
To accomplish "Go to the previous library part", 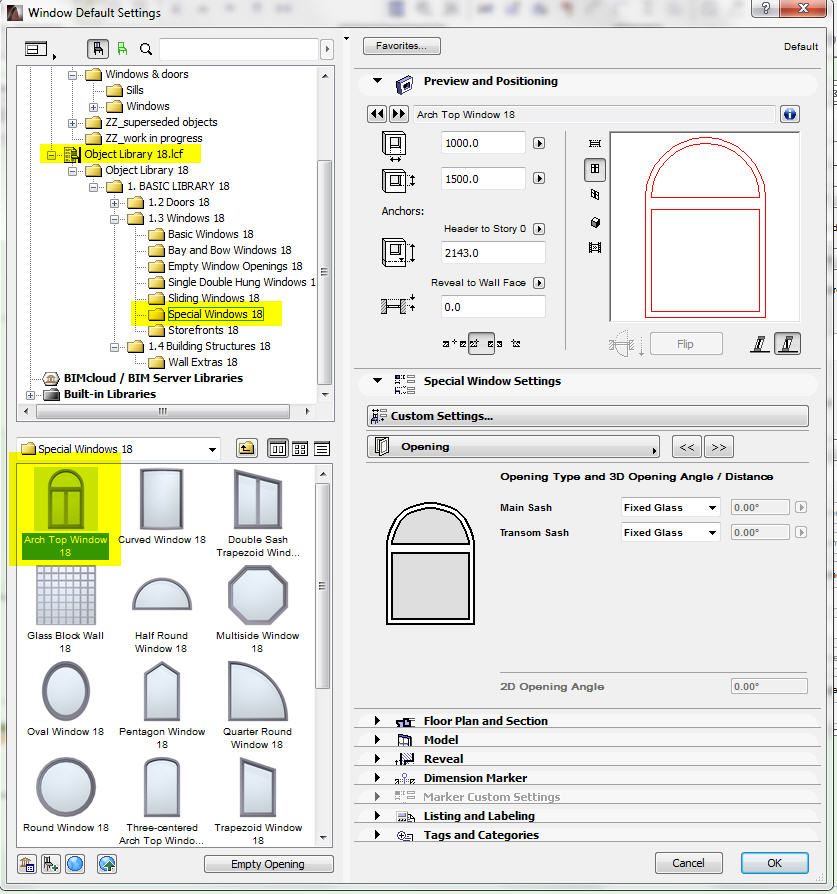I will [377, 114].
